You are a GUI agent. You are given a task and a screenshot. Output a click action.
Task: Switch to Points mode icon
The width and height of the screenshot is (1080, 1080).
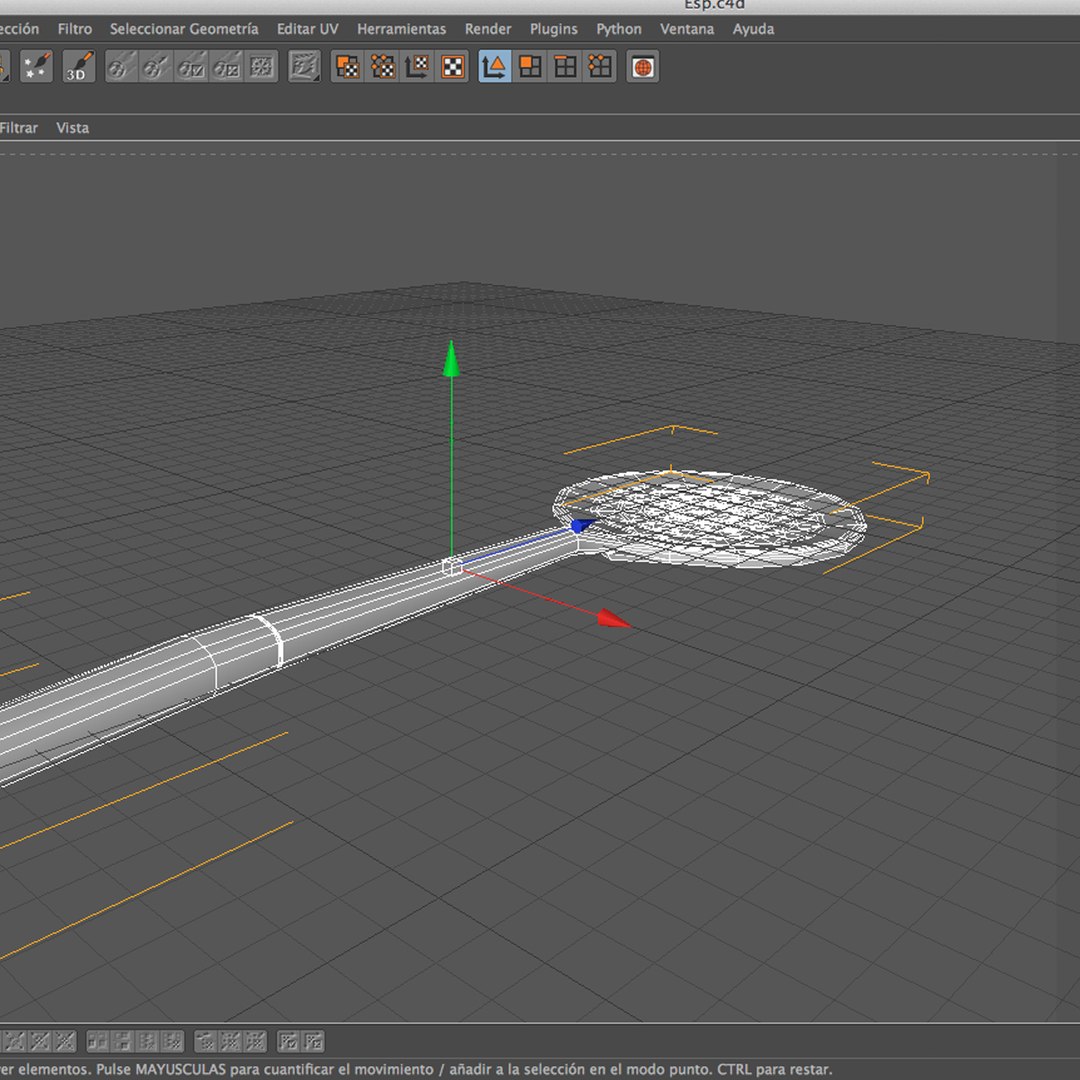(x=600, y=67)
